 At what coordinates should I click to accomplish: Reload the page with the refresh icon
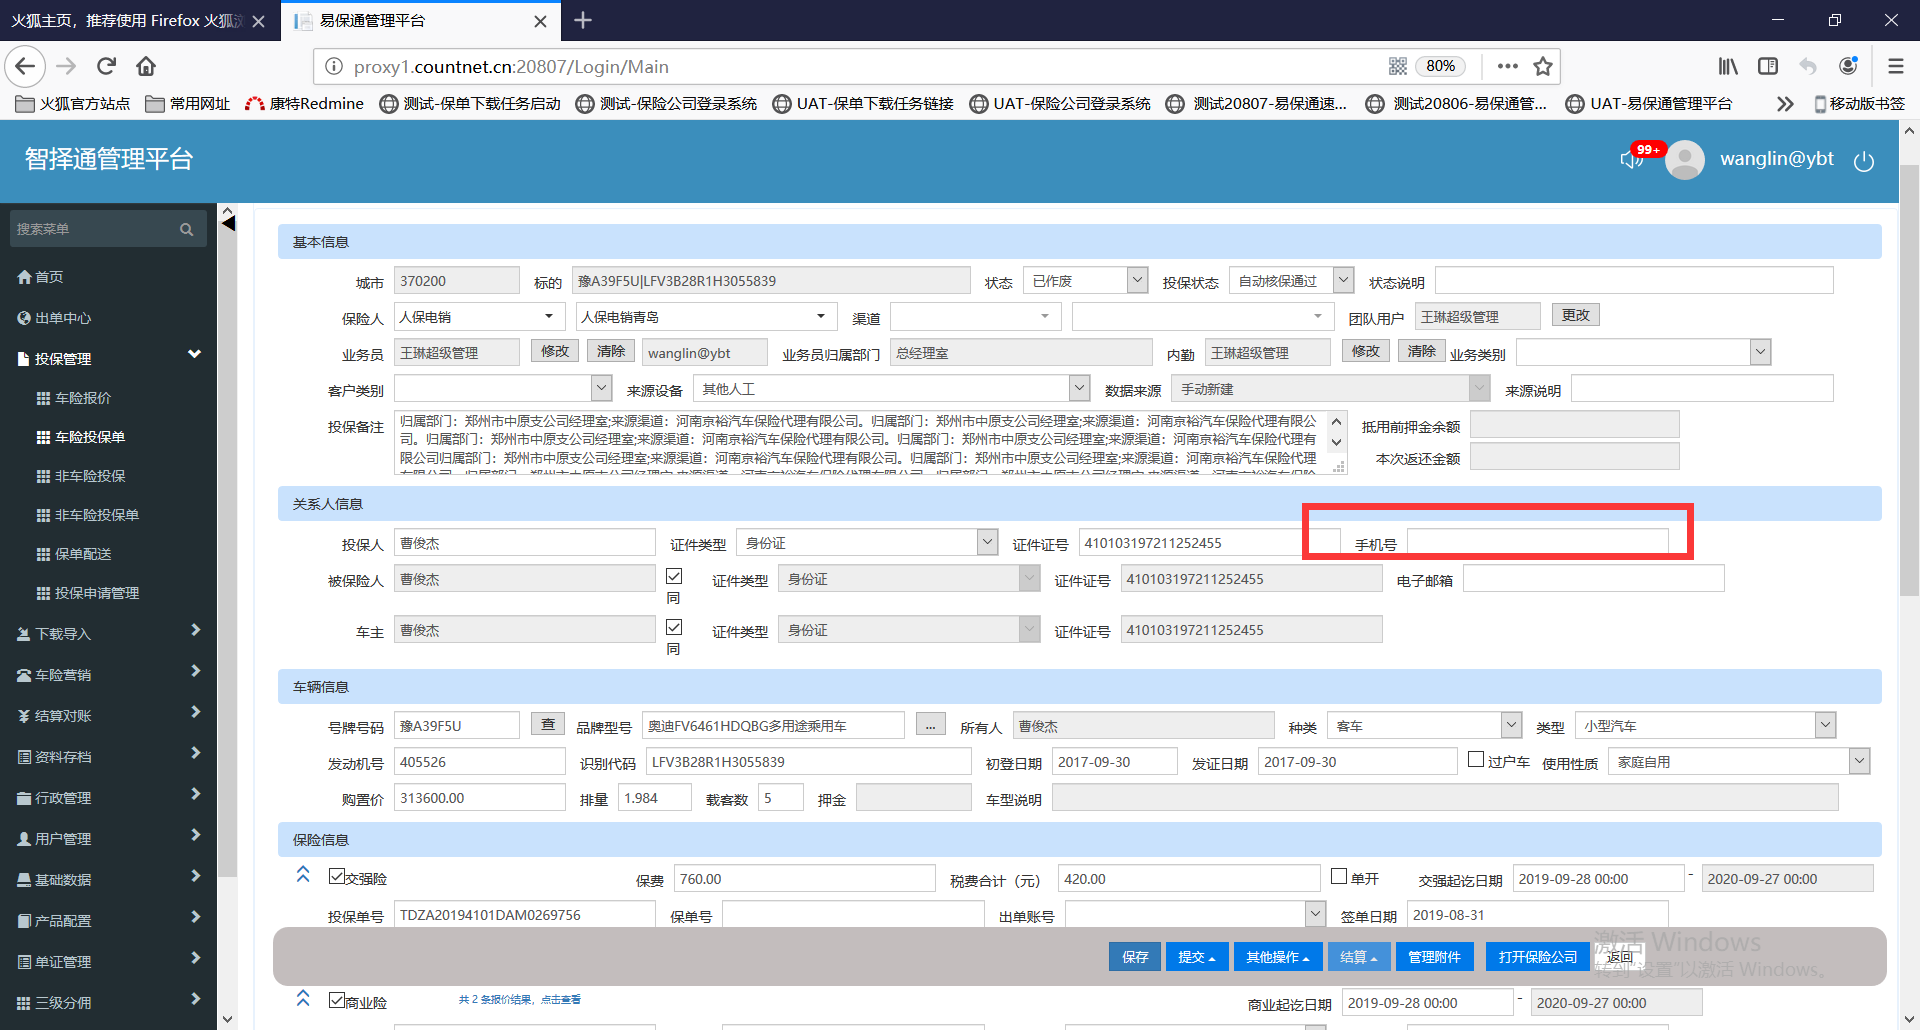(106, 66)
